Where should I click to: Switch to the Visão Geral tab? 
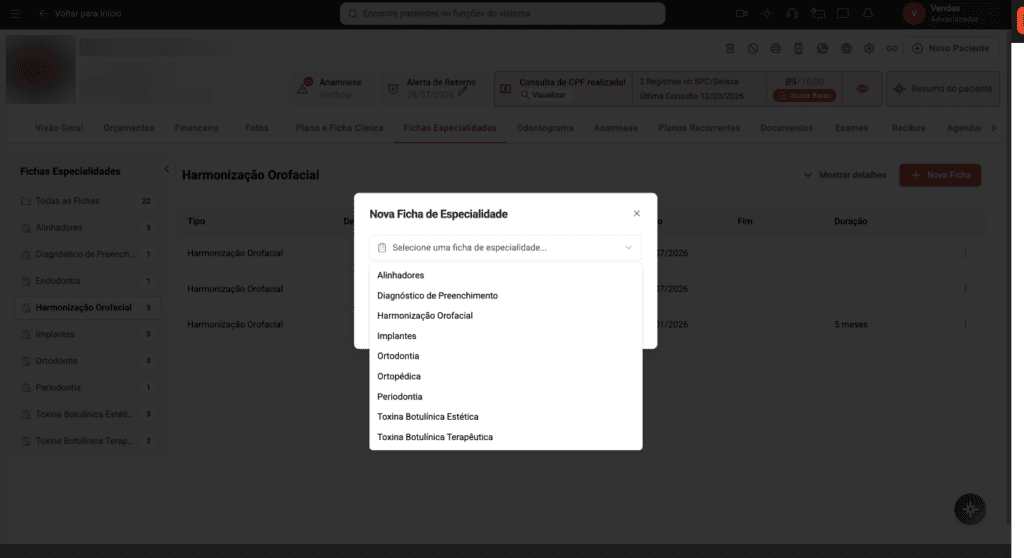(59, 128)
